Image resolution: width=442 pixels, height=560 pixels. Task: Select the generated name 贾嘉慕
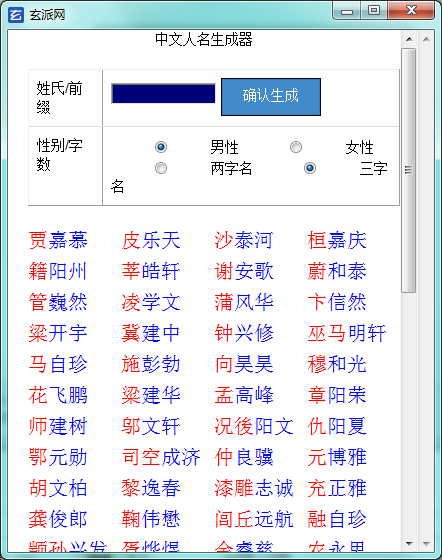(x=58, y=240)
